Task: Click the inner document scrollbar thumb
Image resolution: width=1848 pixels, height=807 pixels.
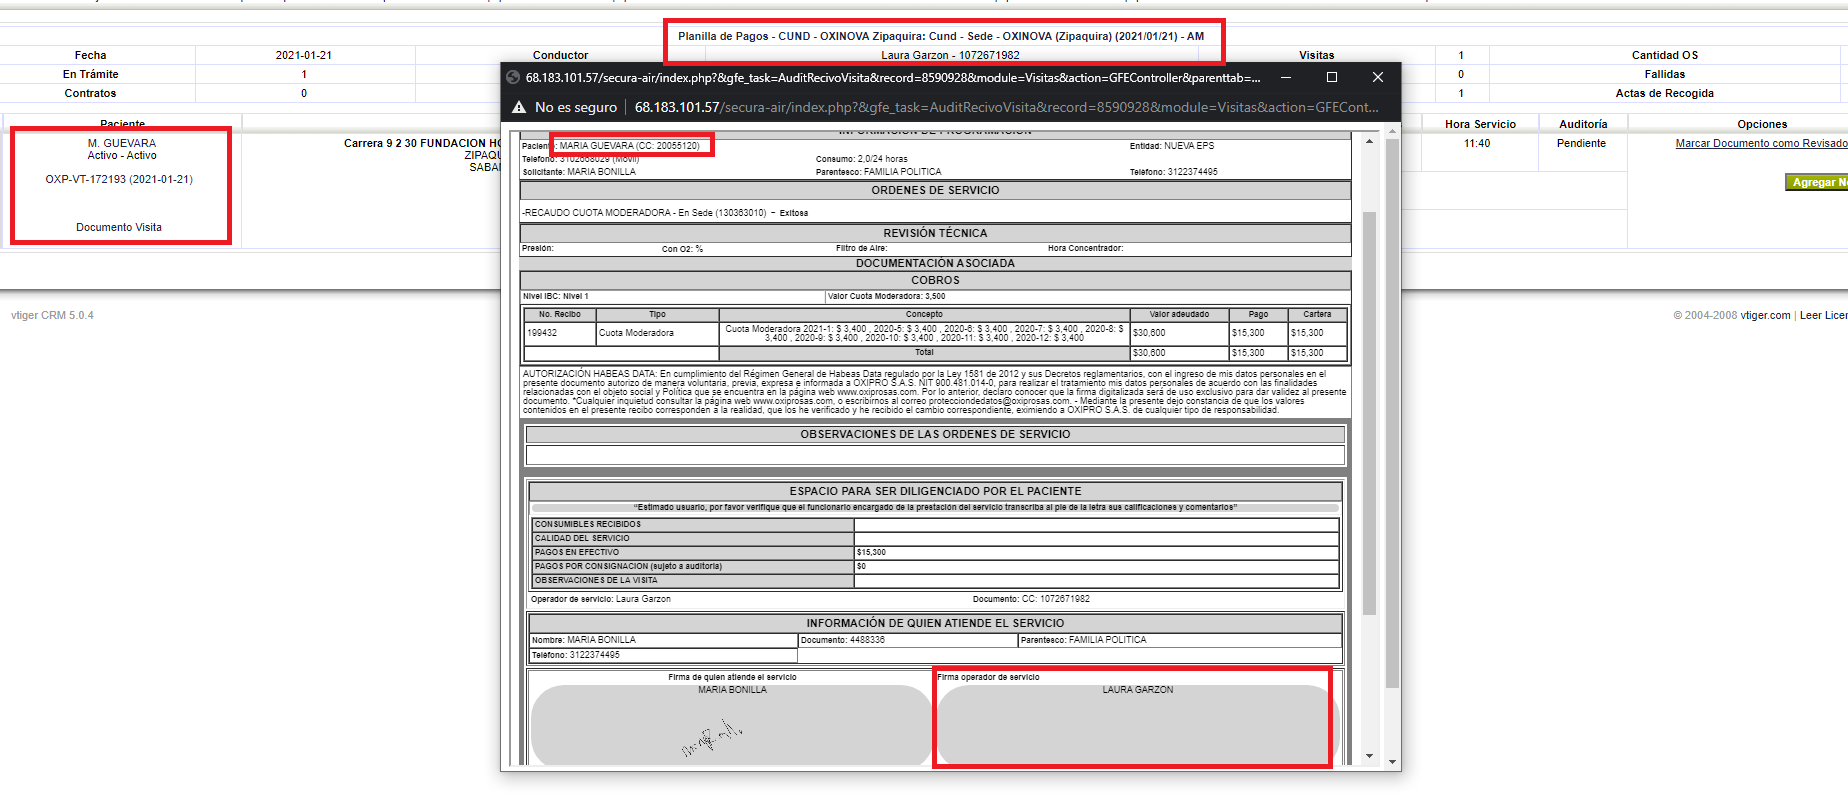Action: [x=1369, y=412]
